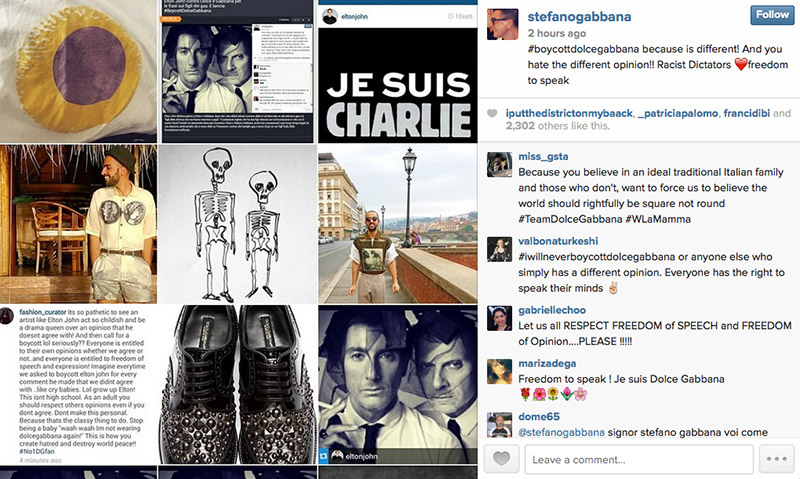Open _patriciapalomo liker profile link
The width and height of the screenshot is (800, 479).
678,113
